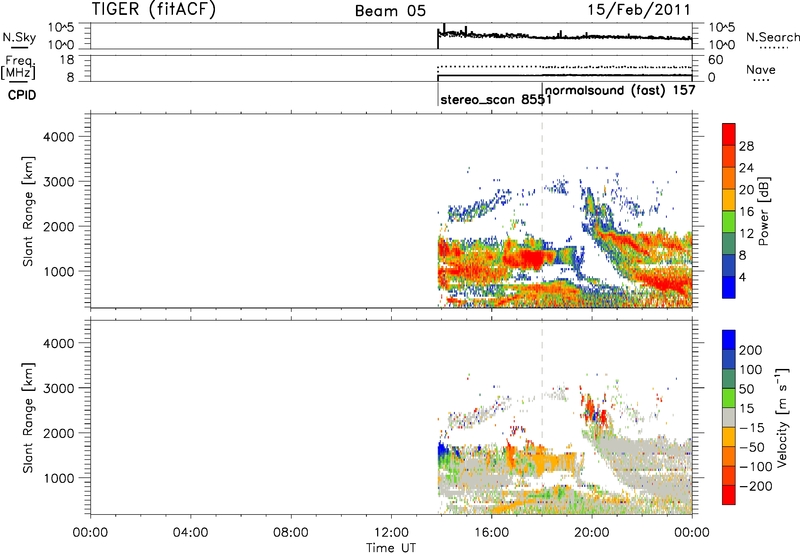This screenshot has height=554, width=800.
Task: Click the '12' label on the Power colorbar
Action: 746,234
